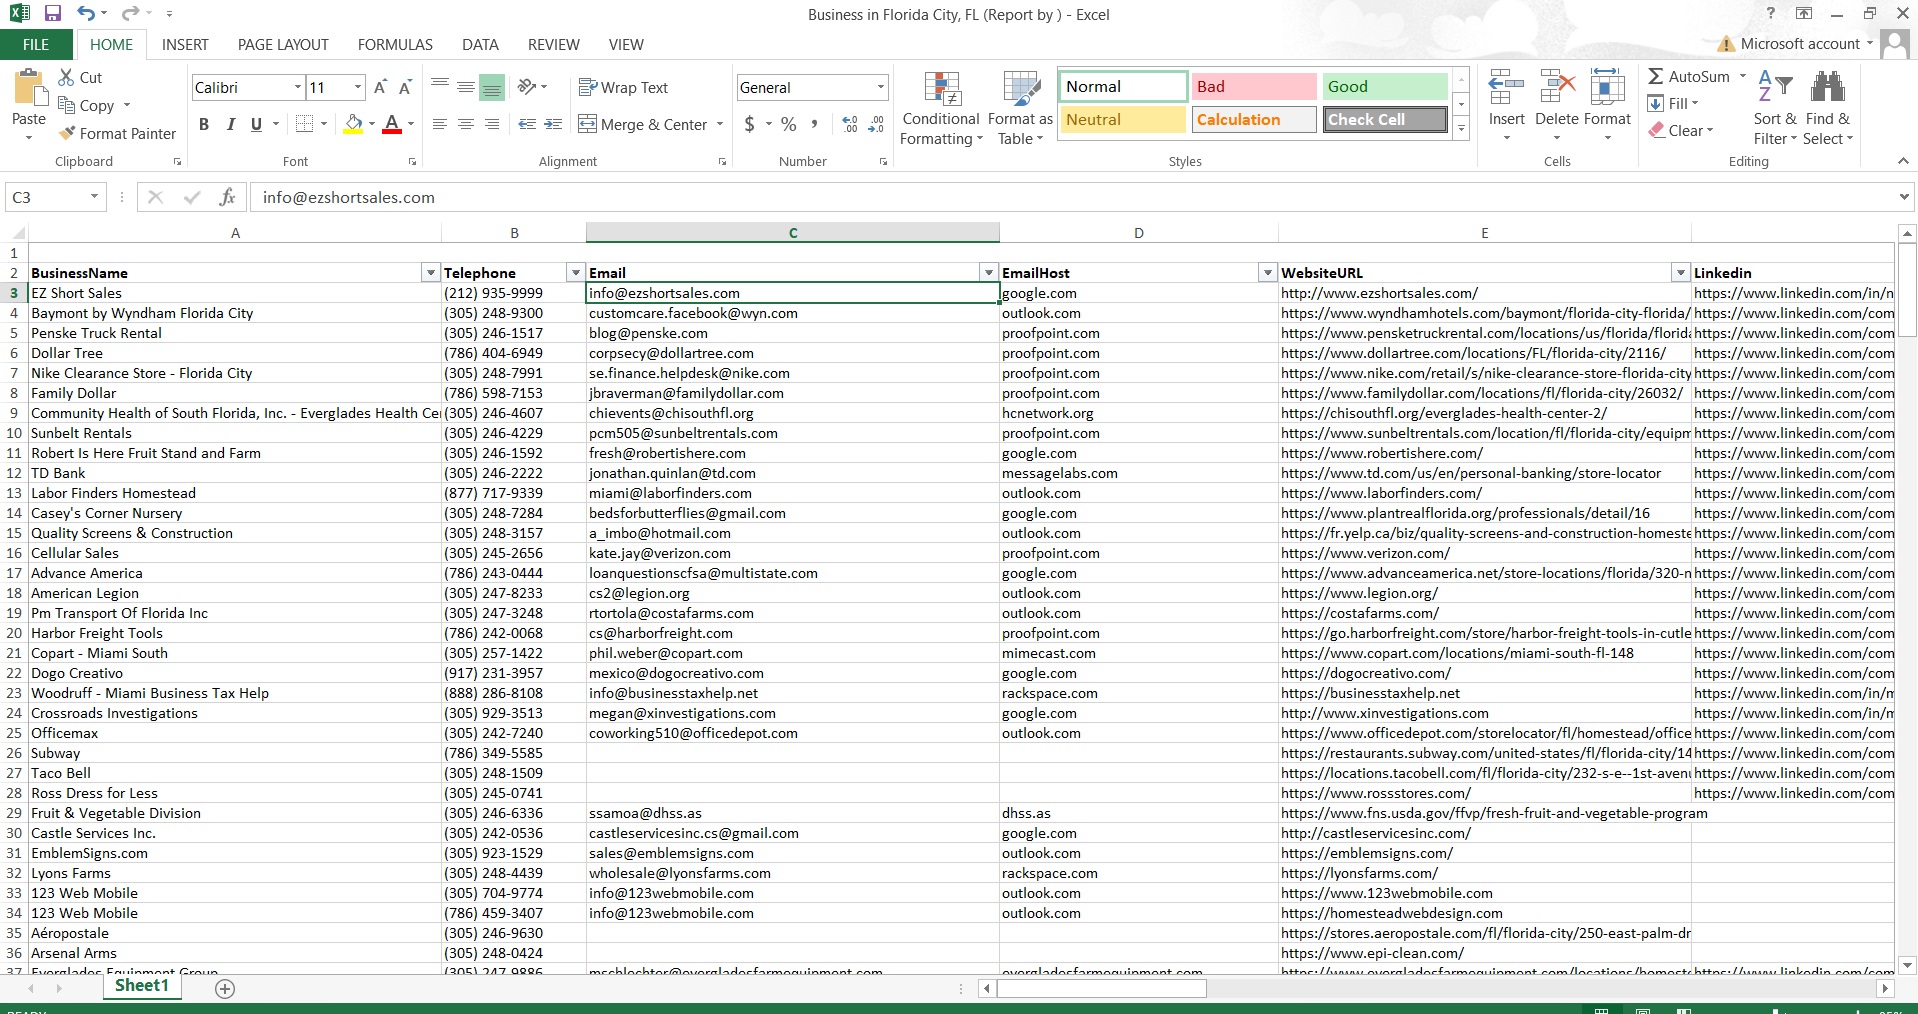The width and height of the screenshot is (1918, 1014).
Task: Apply the Good cell style swatch
Action: 1385,87
